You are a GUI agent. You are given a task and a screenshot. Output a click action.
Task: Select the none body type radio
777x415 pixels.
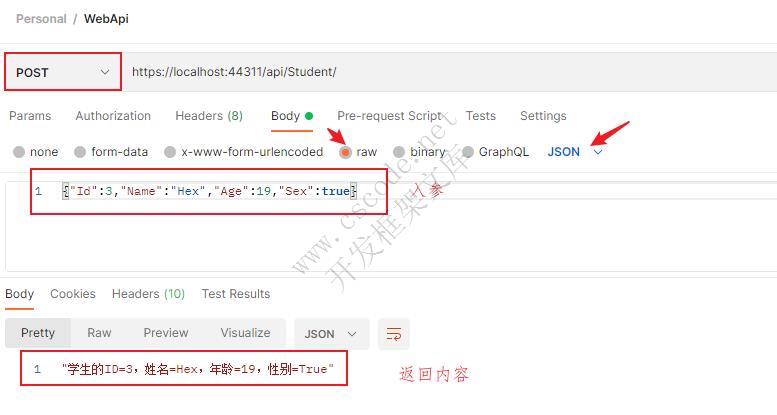[x=19, y=152]
